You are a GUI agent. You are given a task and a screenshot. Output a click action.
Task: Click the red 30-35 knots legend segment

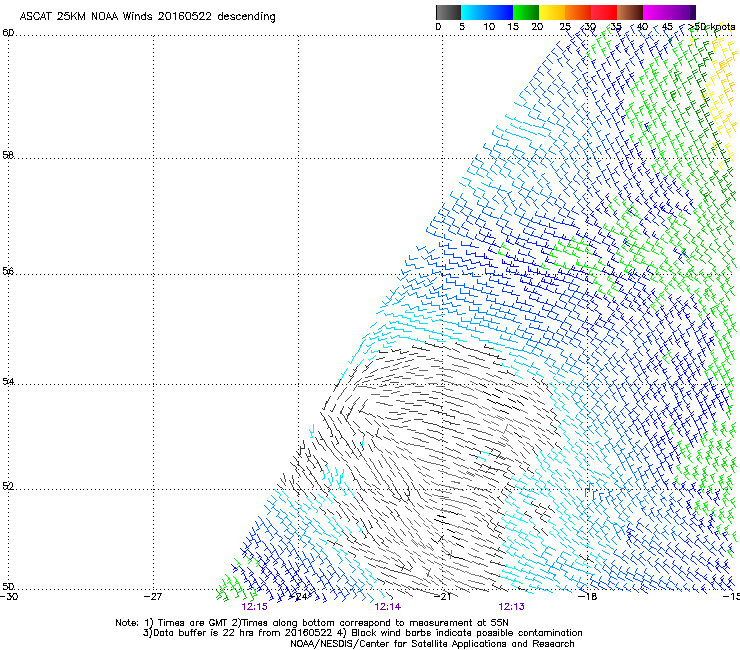click(x=604, y=12)
